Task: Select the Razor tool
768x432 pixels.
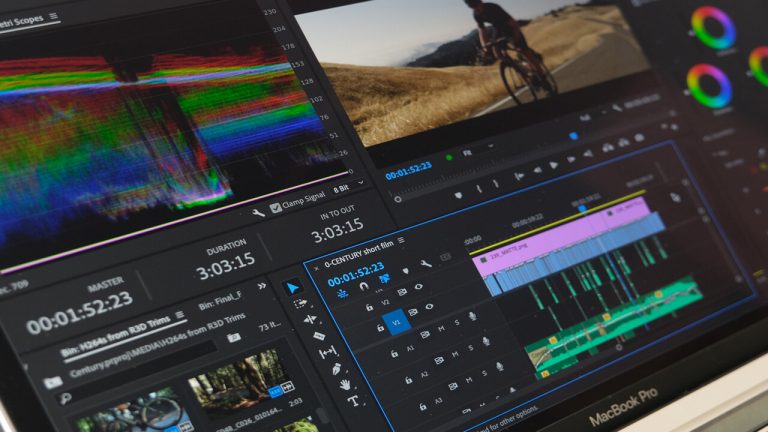Action: pyautogui.click(x=319, y=335)
